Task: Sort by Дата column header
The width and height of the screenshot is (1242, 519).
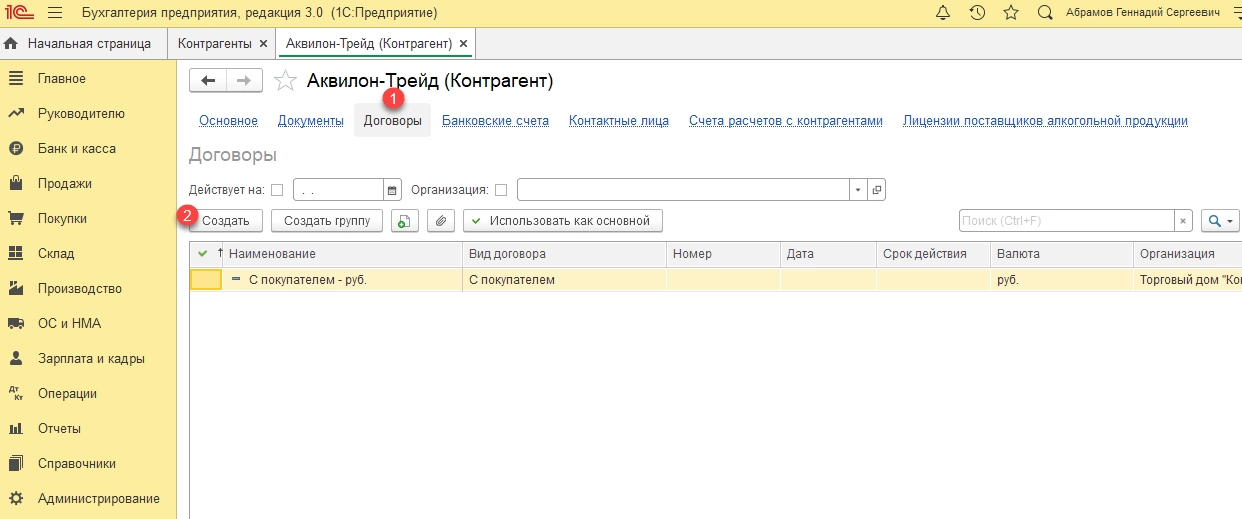Action: click(828, 254)
